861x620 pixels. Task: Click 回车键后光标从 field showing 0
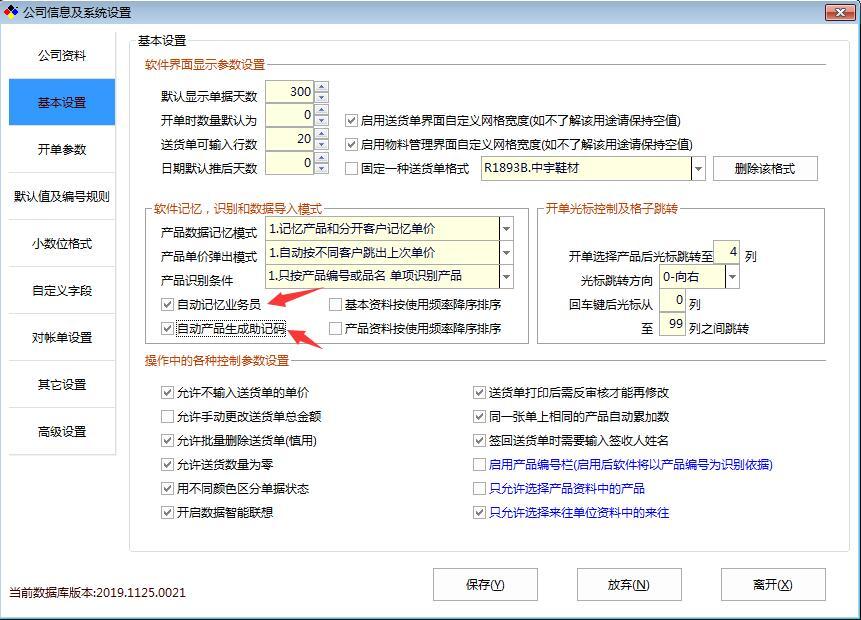click(672, 301)
